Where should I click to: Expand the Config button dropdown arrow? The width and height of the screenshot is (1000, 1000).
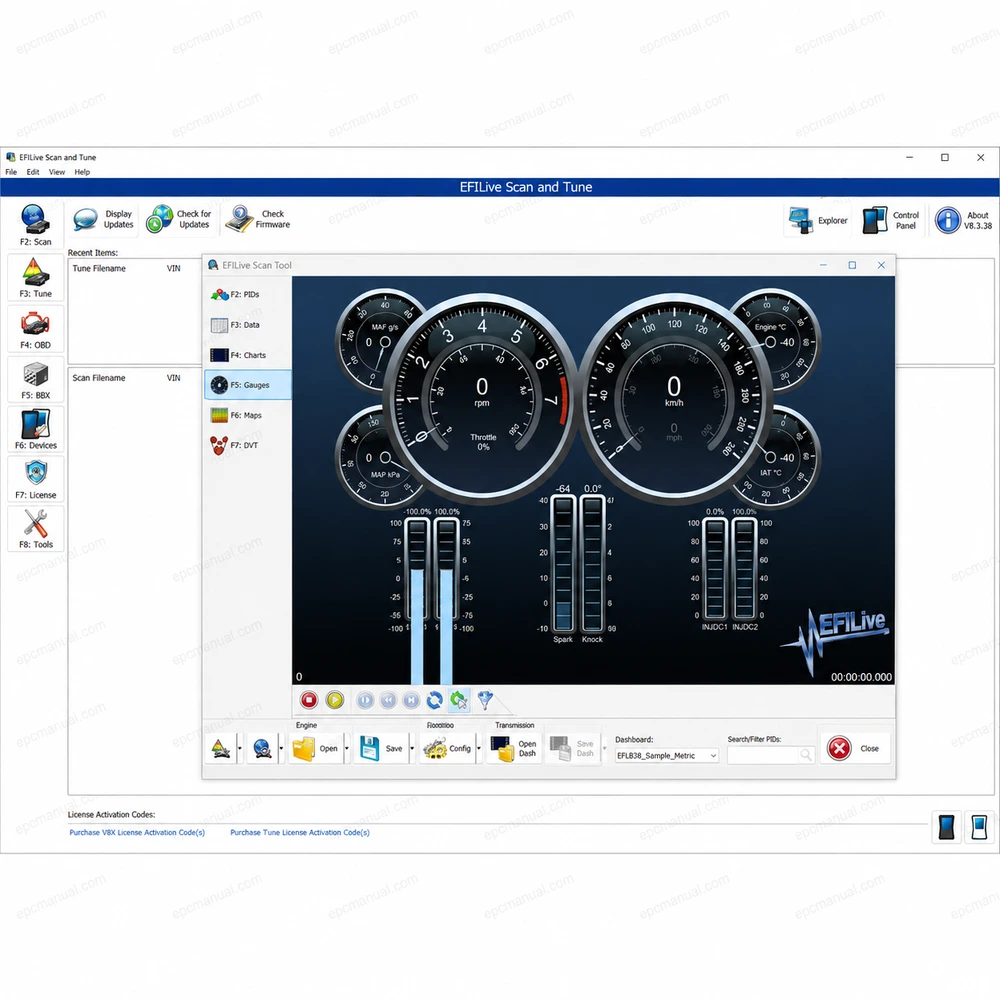coord(479,749)
